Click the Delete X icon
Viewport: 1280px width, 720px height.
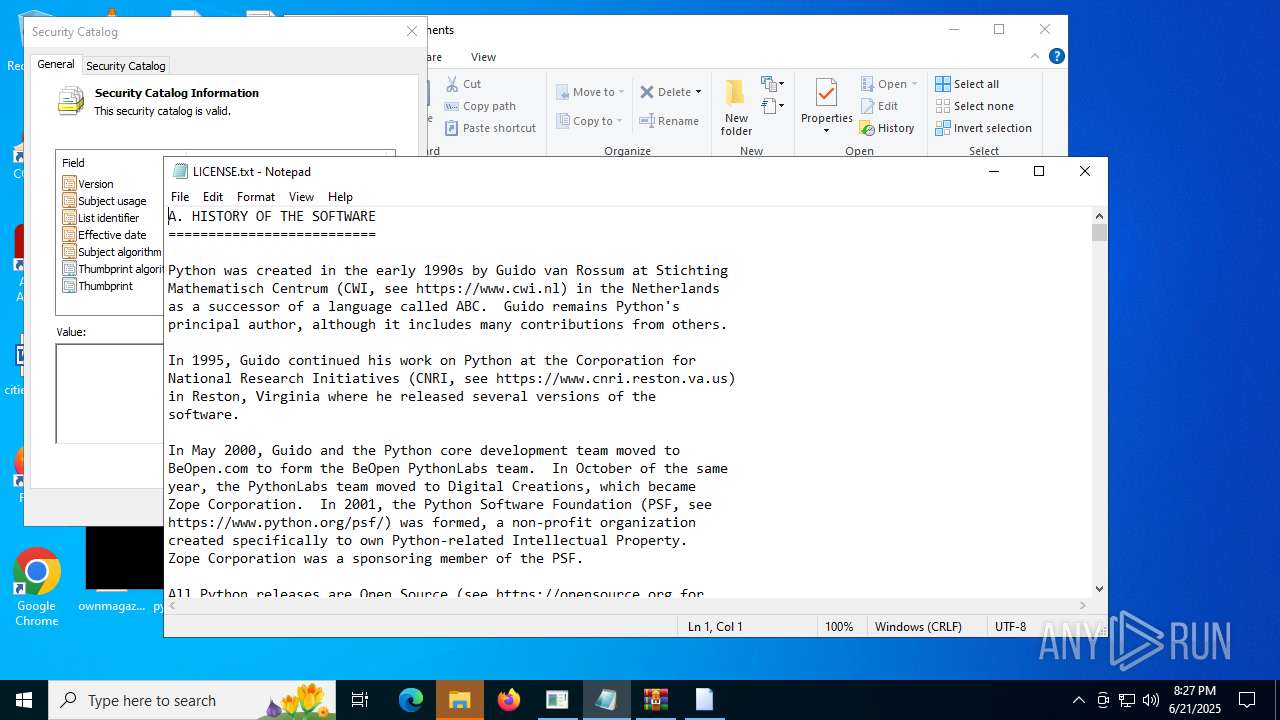coord(647,92)
